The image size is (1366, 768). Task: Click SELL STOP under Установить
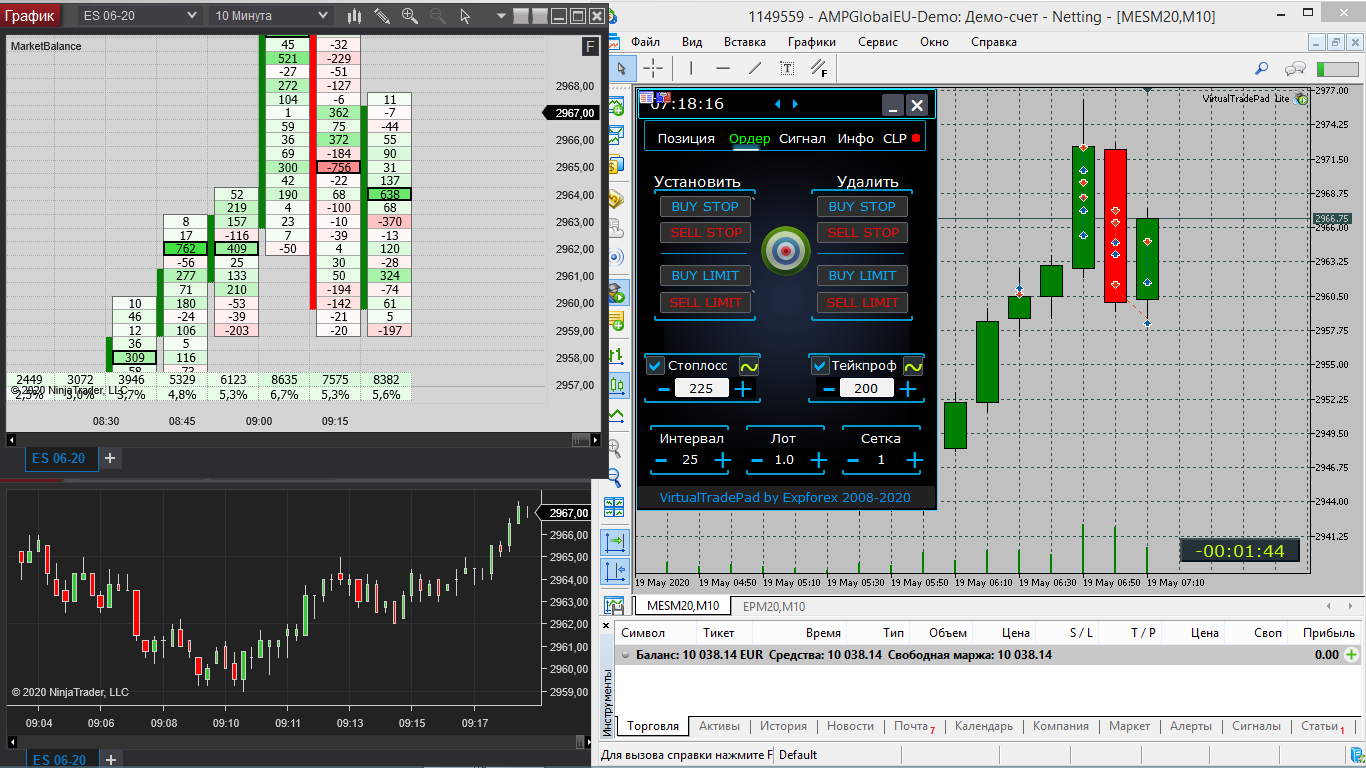pos(705,232)
